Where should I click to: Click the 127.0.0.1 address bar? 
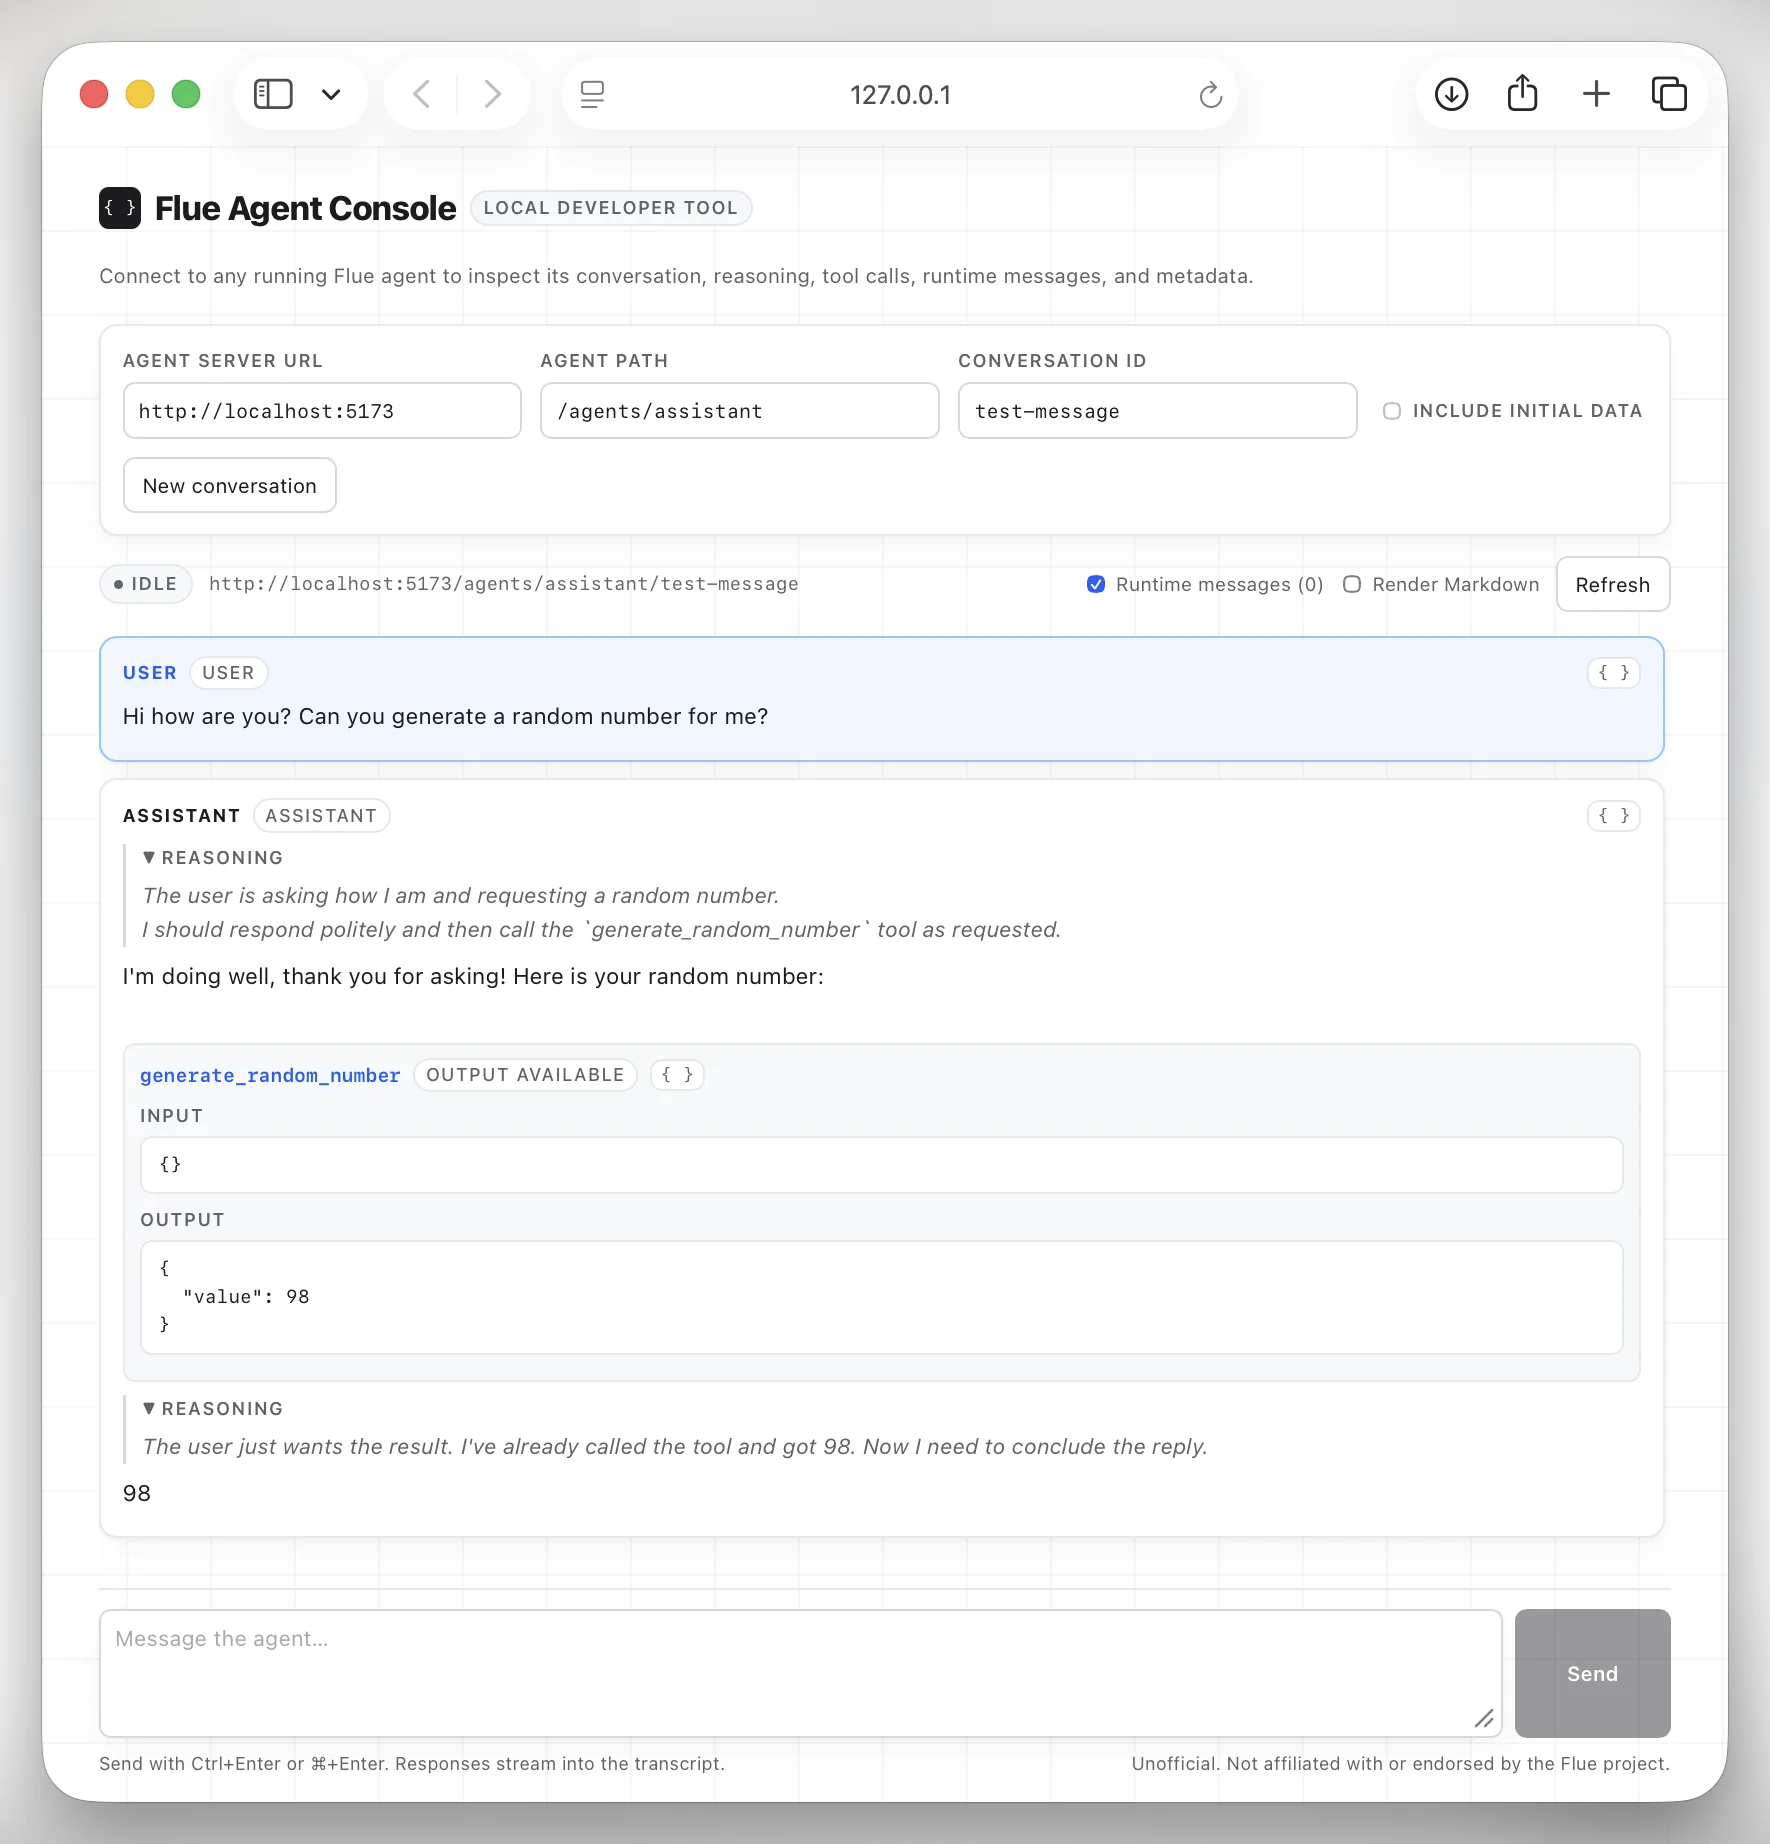click(x=900, y=95)
